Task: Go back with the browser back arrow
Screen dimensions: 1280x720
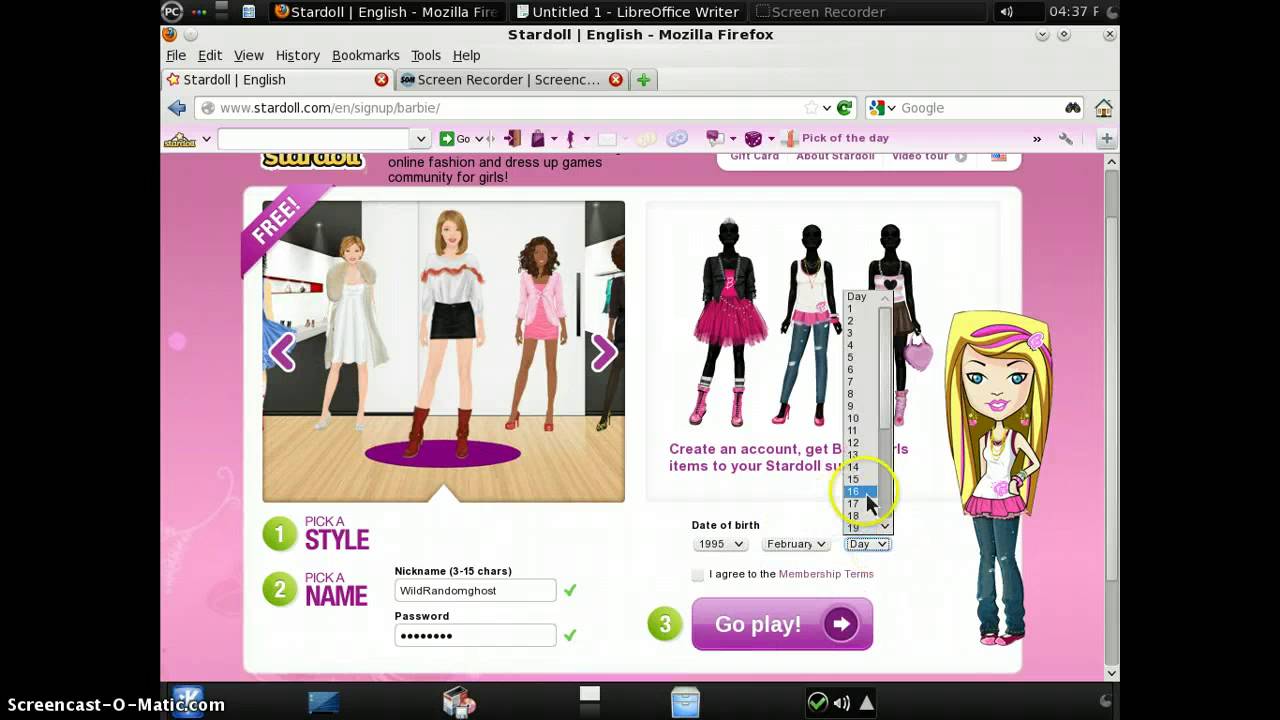Action: 177,108
